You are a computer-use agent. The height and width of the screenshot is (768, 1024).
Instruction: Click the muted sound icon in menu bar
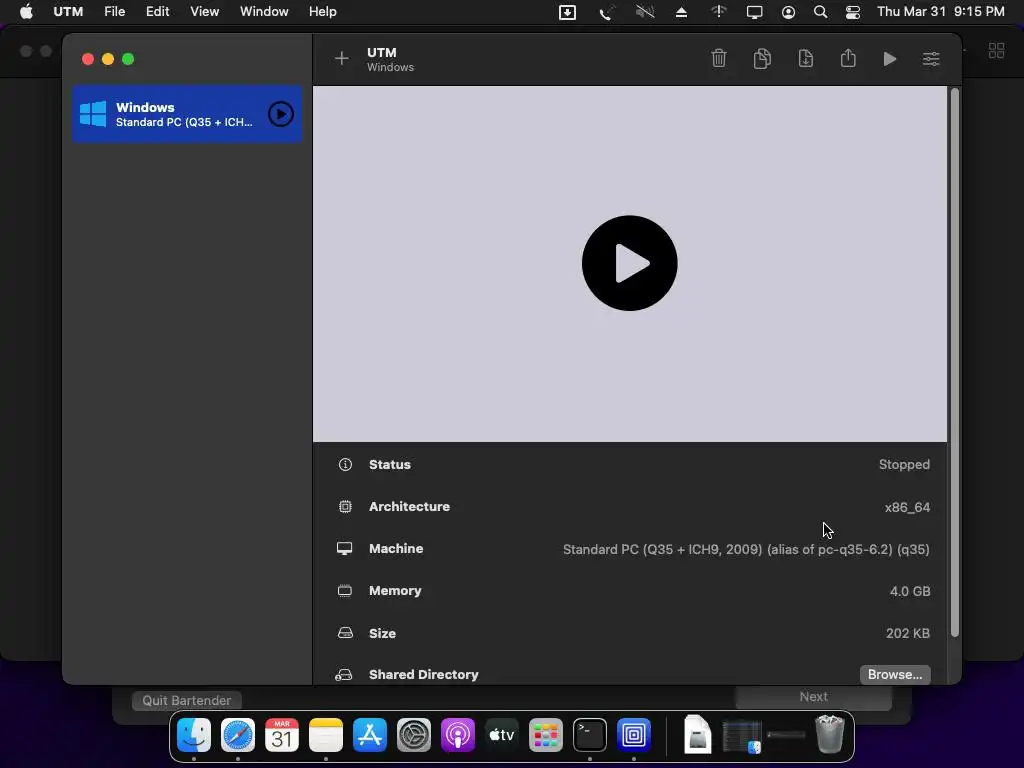click(645, 12)
